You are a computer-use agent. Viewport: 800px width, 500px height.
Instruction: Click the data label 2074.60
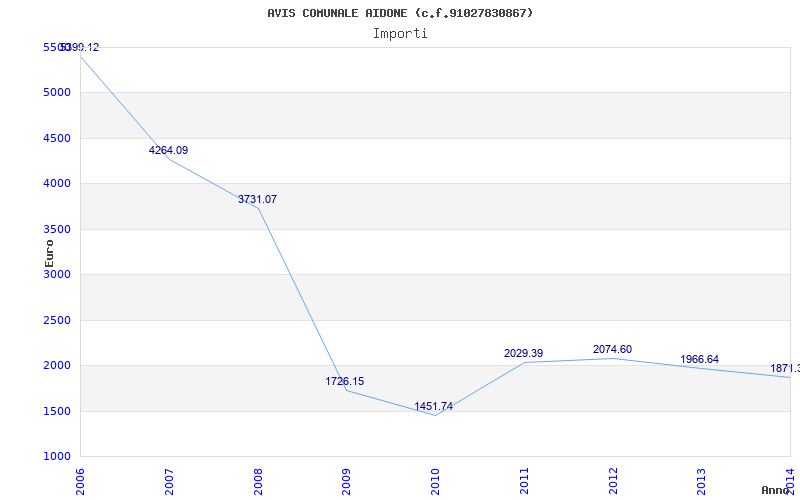pyautogui.click(x=612, y=349)
